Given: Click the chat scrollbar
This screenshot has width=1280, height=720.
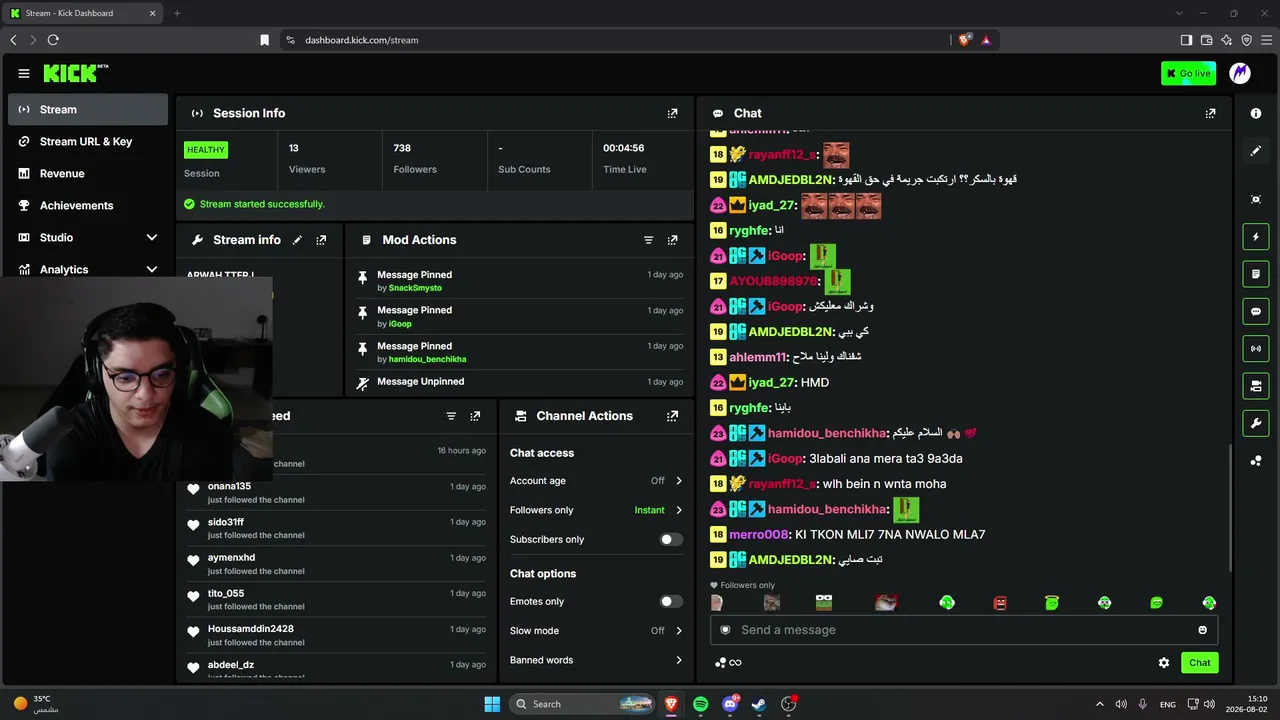Looking at the screenshot, I should coord(1231,507).
